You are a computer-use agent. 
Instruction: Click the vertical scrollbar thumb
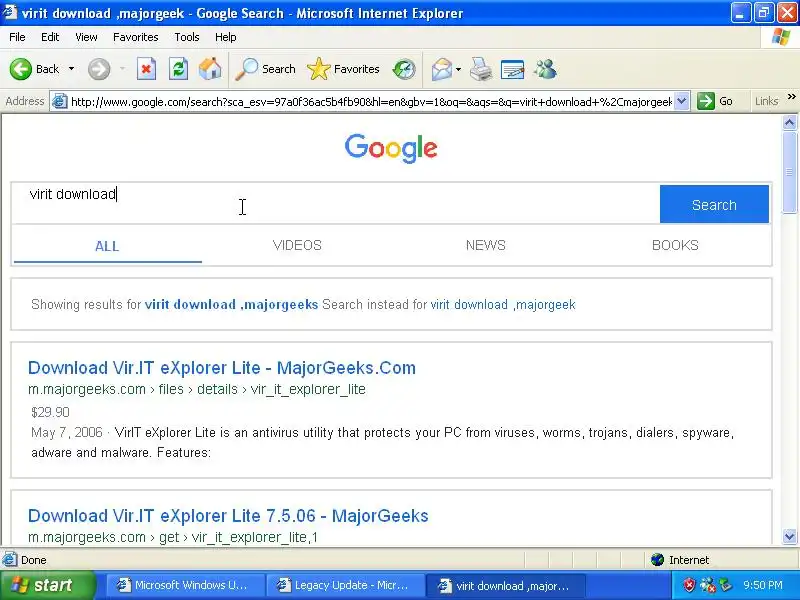pos(789,172)
